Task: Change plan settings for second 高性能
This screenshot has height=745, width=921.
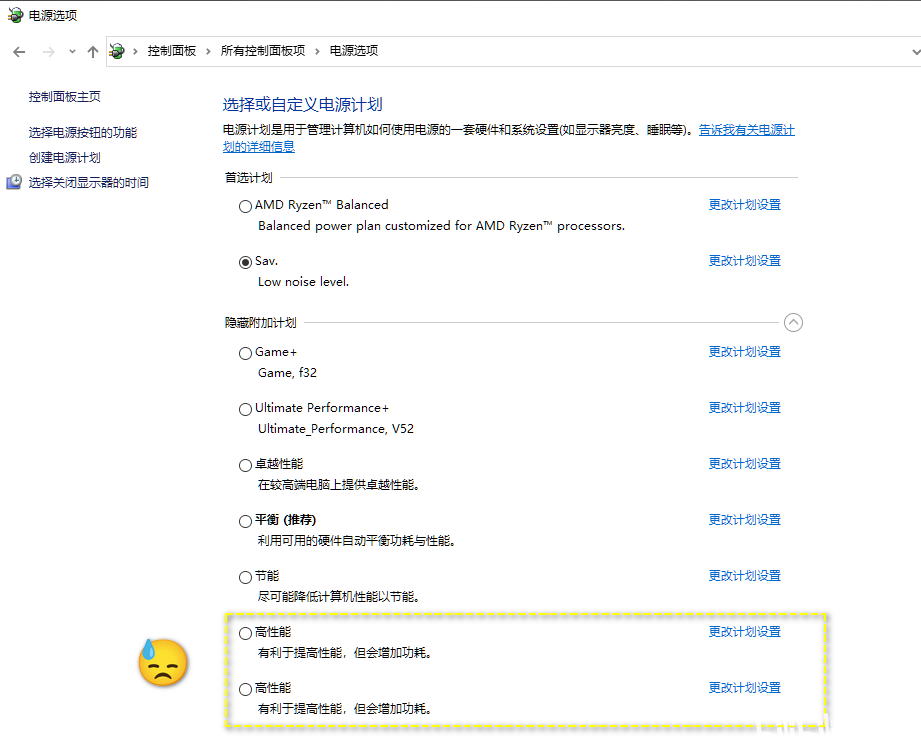Action: (745, 687)
